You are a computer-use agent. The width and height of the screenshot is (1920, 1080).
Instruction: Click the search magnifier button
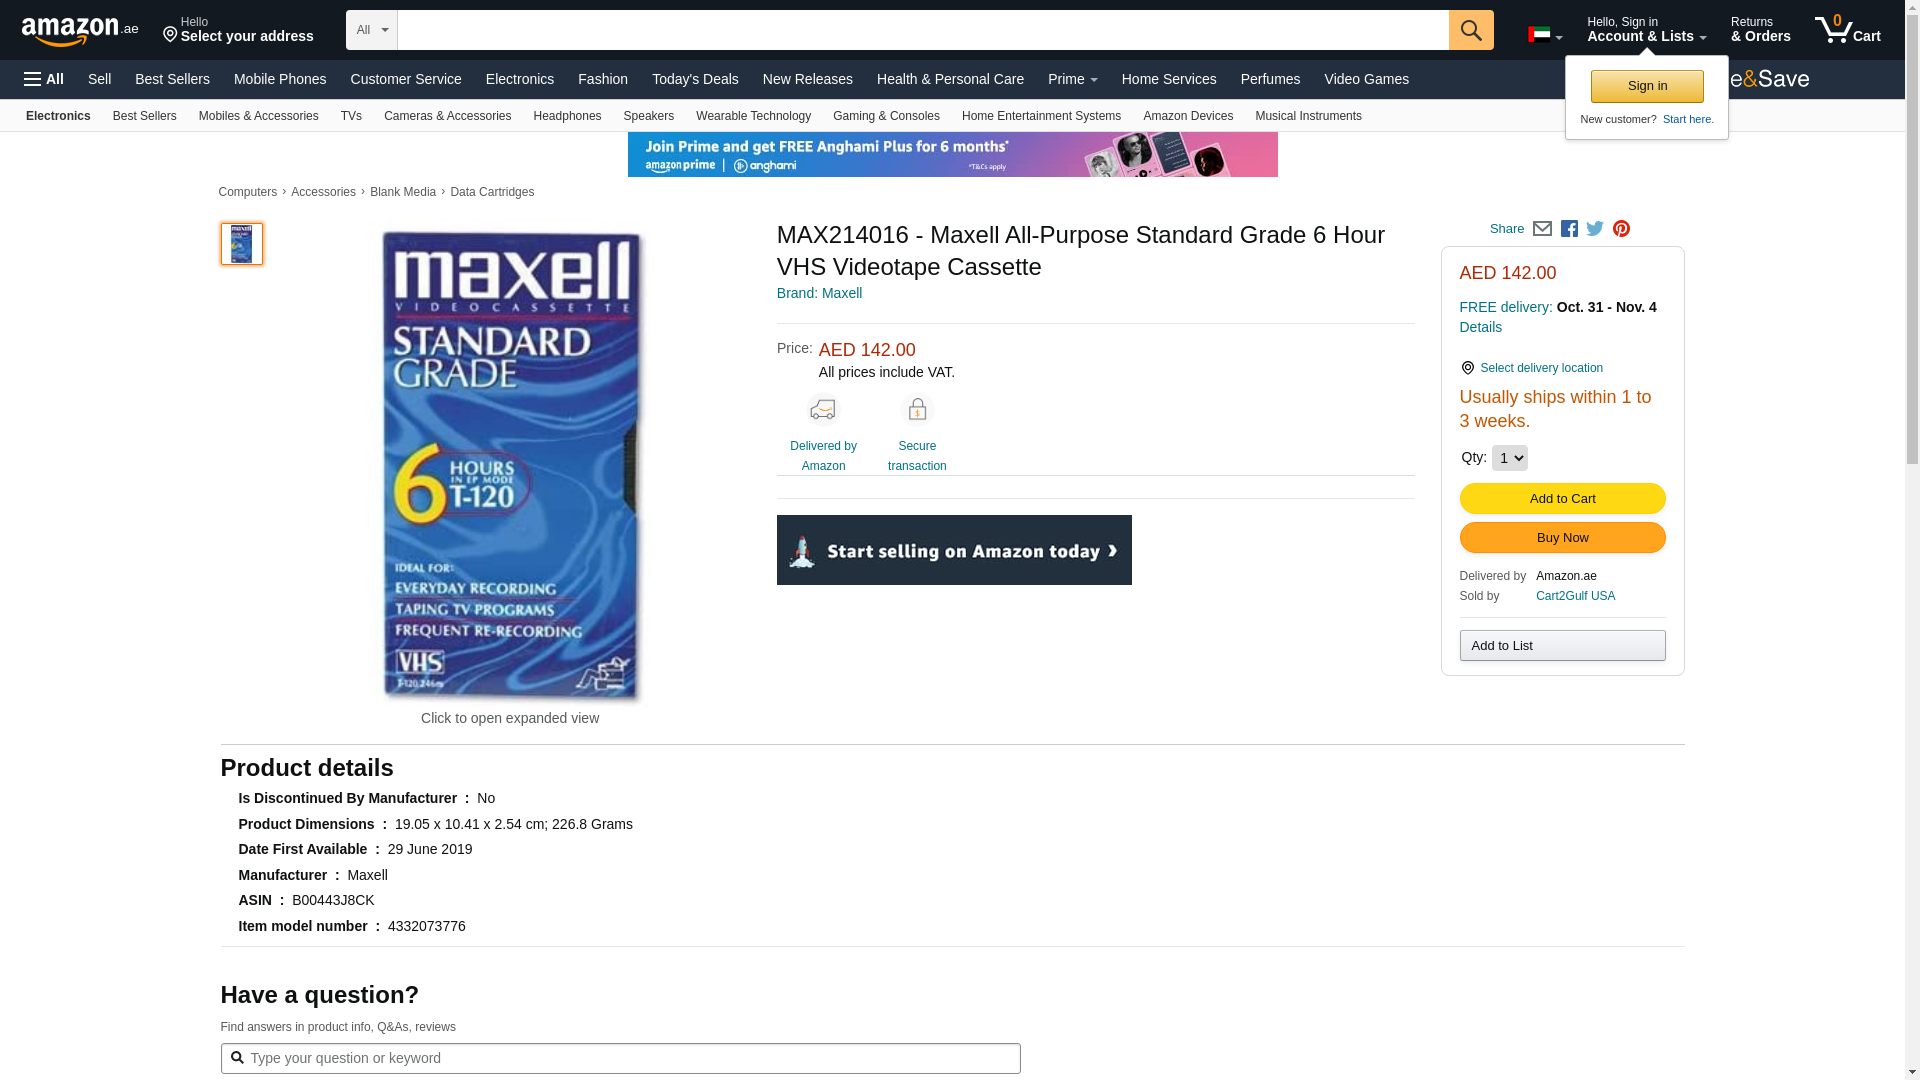point(1471,30)
